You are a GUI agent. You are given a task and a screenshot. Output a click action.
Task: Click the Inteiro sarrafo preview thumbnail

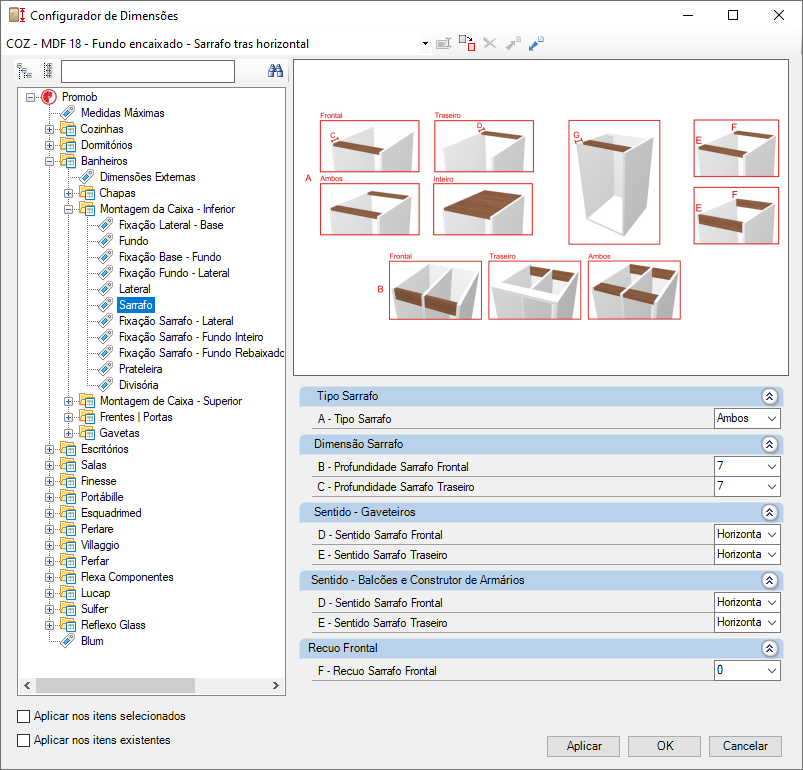[x=483, y=209]
